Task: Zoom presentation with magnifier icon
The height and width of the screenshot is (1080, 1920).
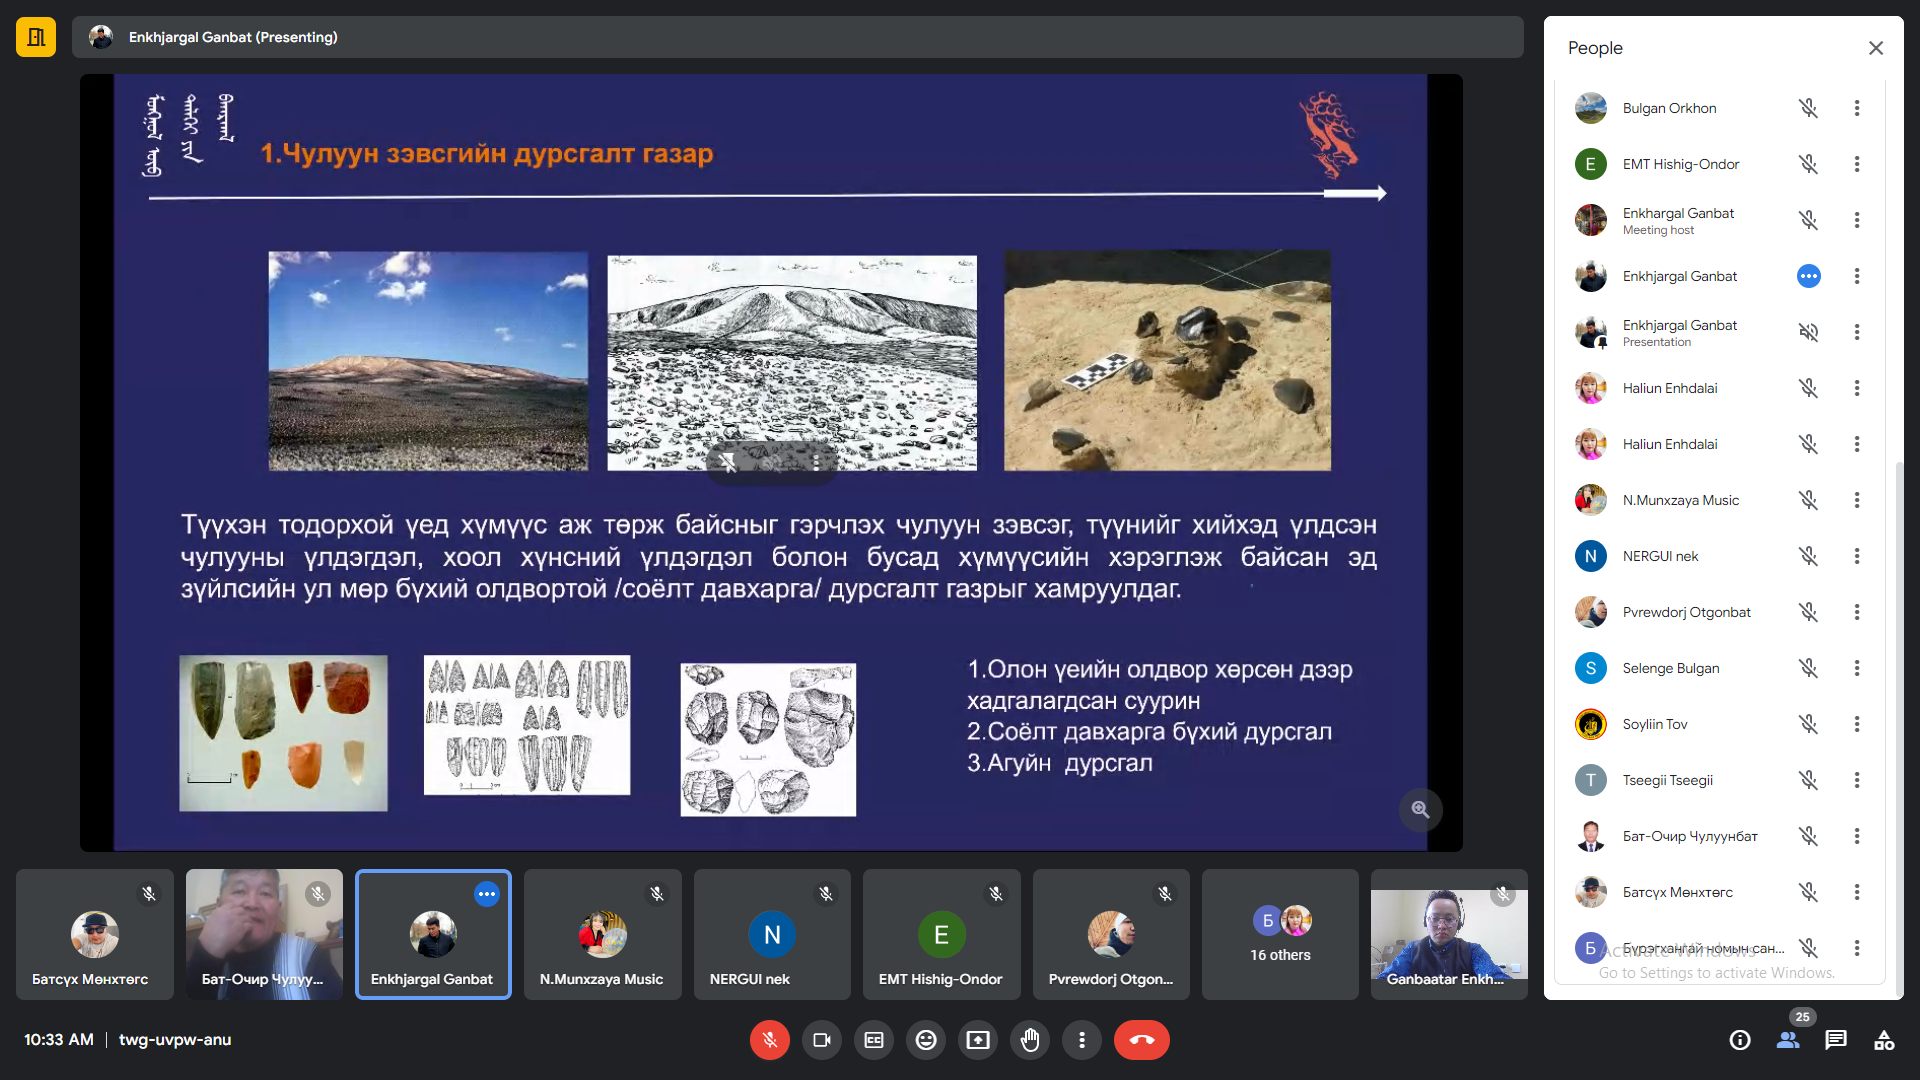Action: (x=1420, y=809)
